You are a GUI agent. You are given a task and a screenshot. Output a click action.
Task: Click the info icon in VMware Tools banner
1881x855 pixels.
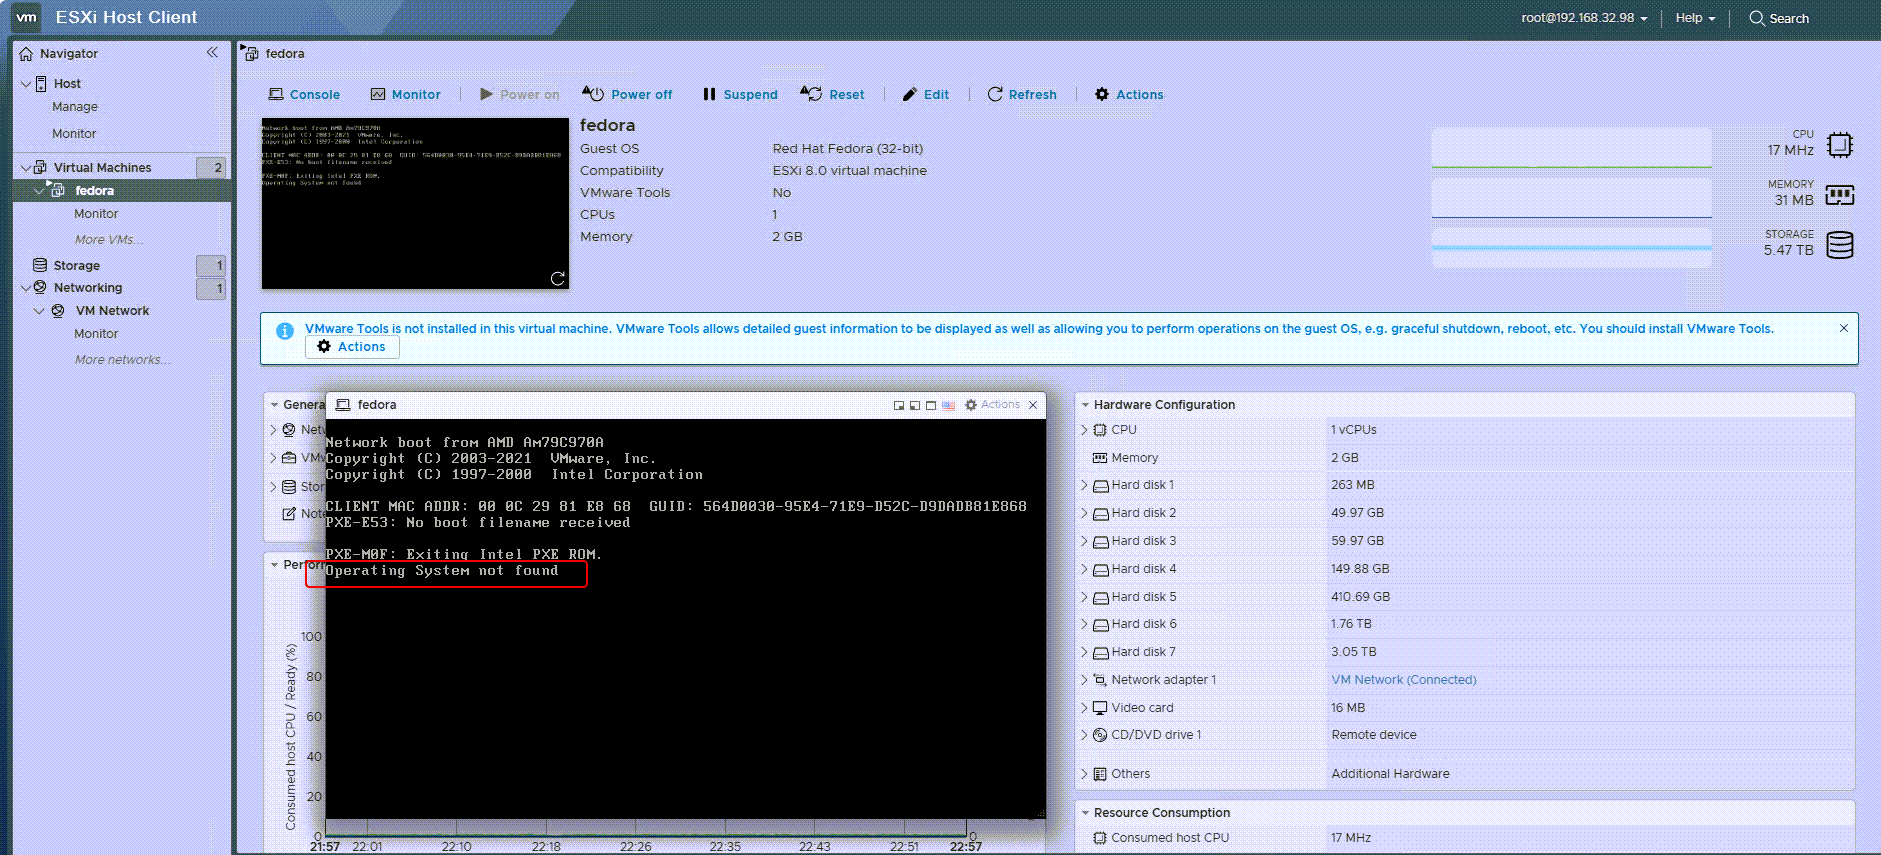[285, 331]
